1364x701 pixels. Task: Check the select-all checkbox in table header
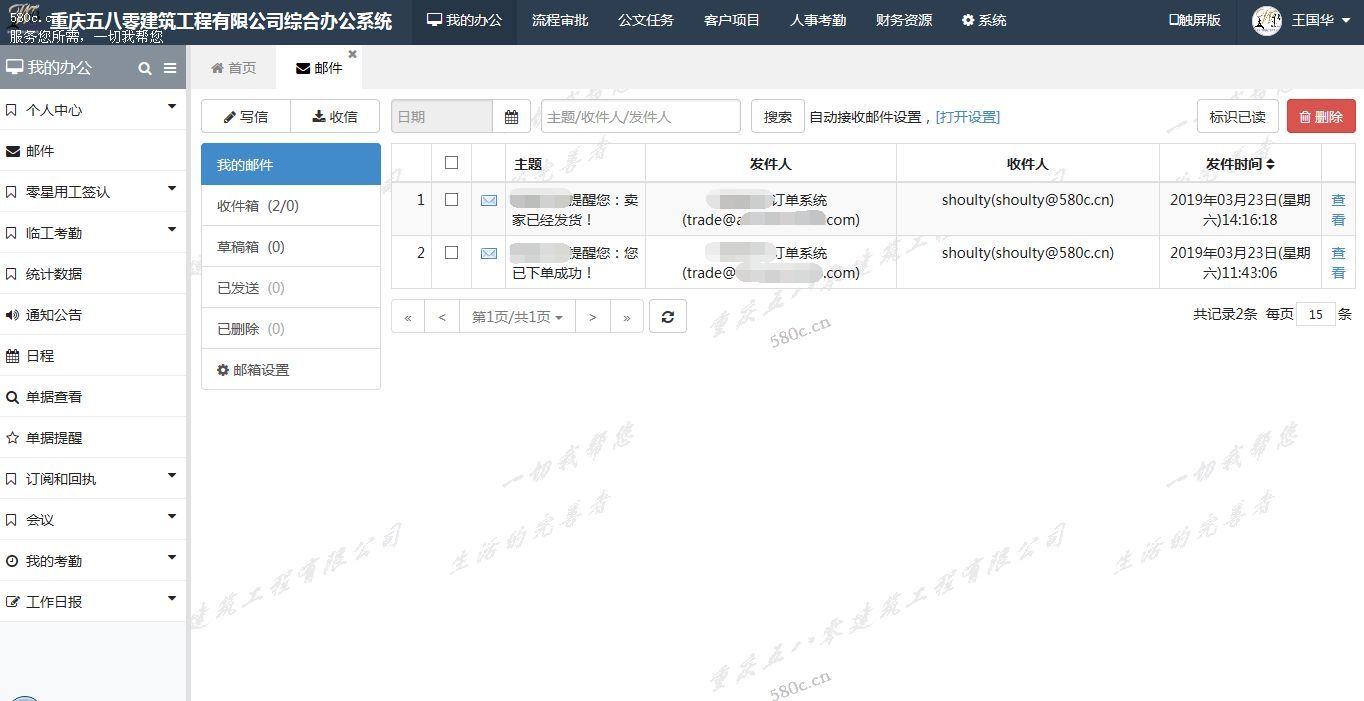(451, 163)
